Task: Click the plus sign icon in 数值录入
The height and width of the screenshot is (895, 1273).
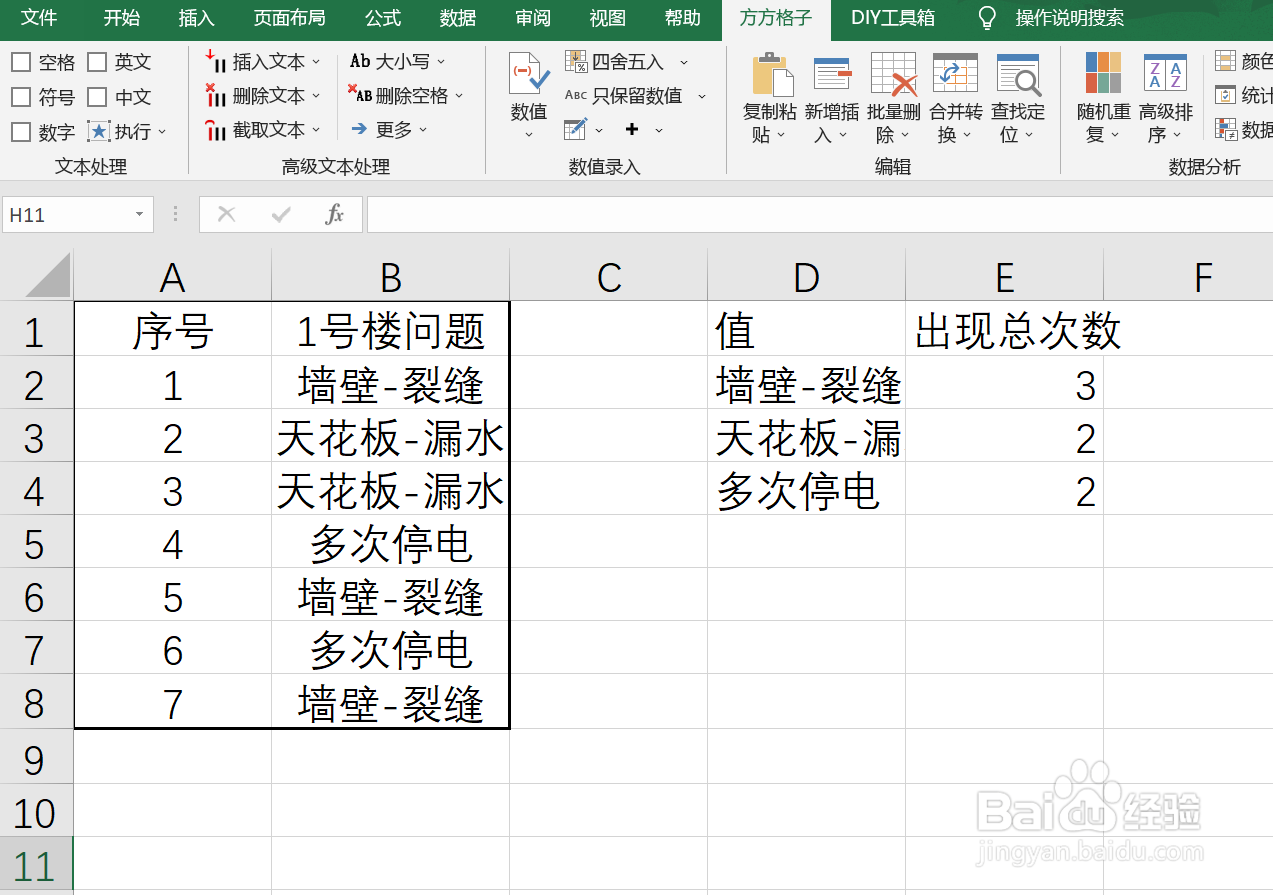Action: coord(632,129)
